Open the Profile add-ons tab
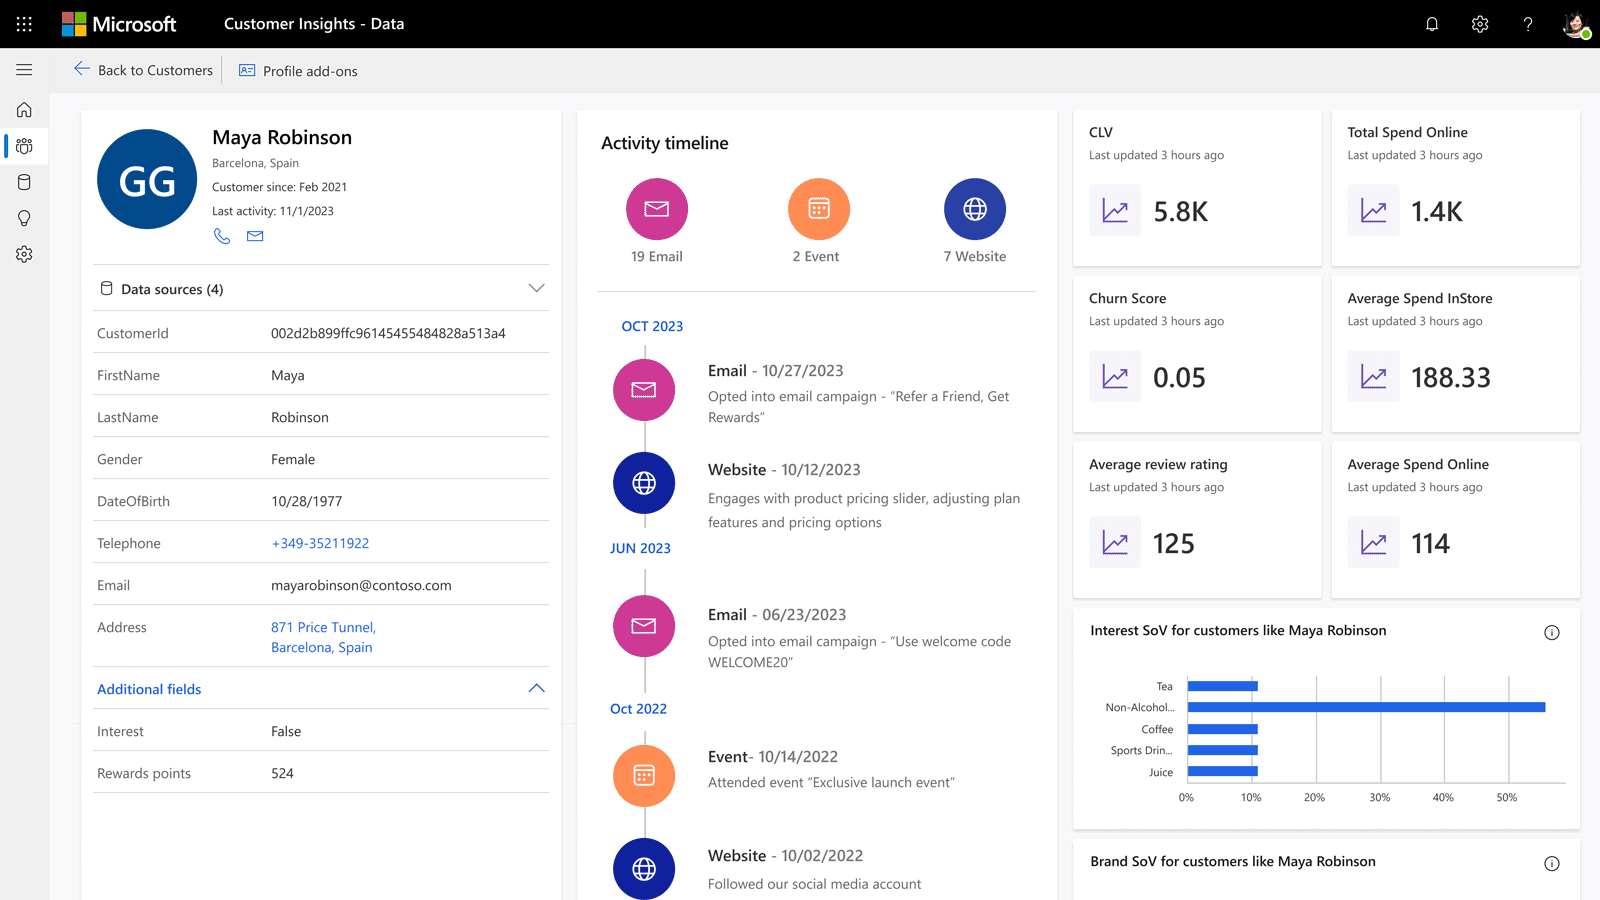Viewport: 1600px width, 900px height. [x=297, y=70]
